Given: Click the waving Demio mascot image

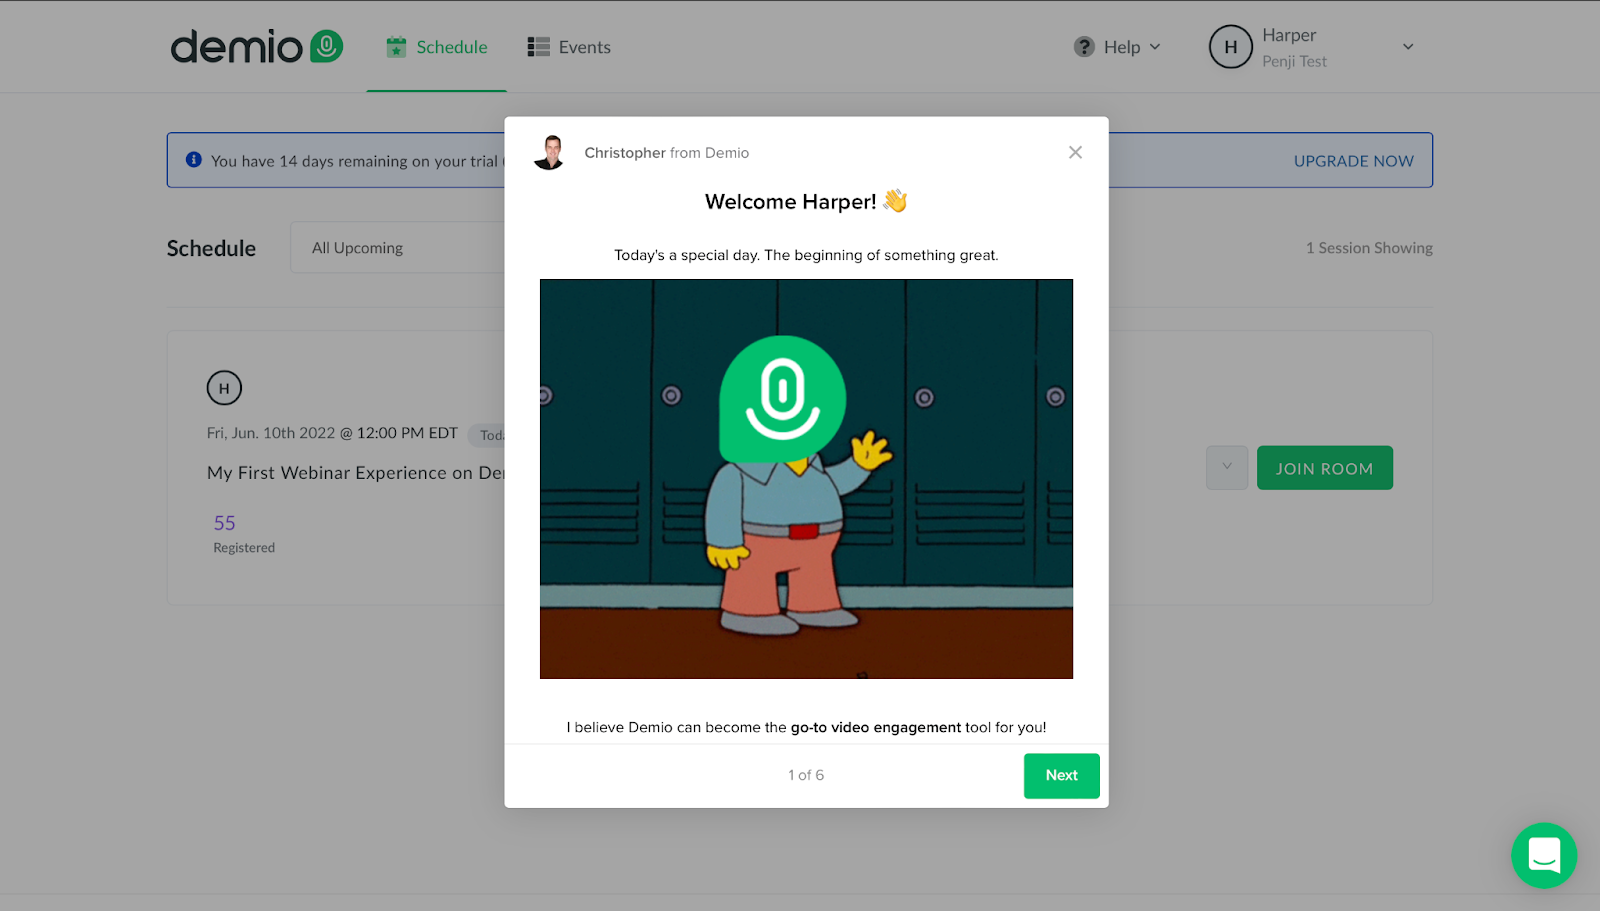Looking at the screenshot, I should 806,479.
